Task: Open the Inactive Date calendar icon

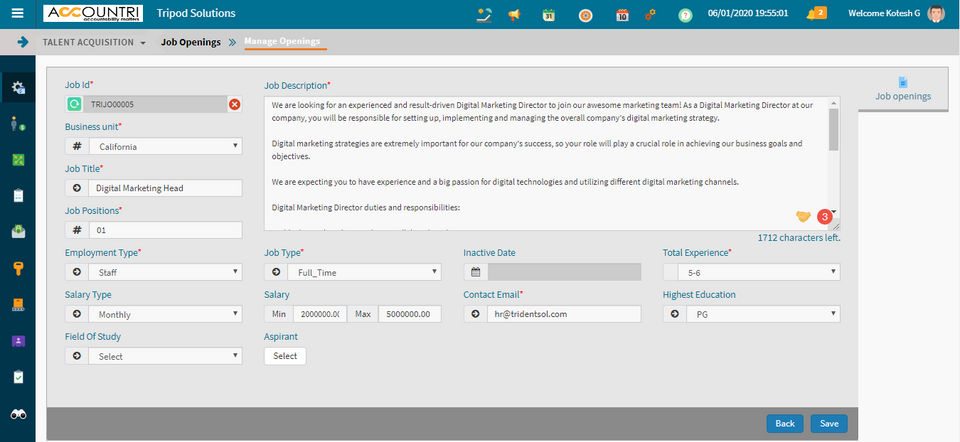Action: tap(476, 272)
